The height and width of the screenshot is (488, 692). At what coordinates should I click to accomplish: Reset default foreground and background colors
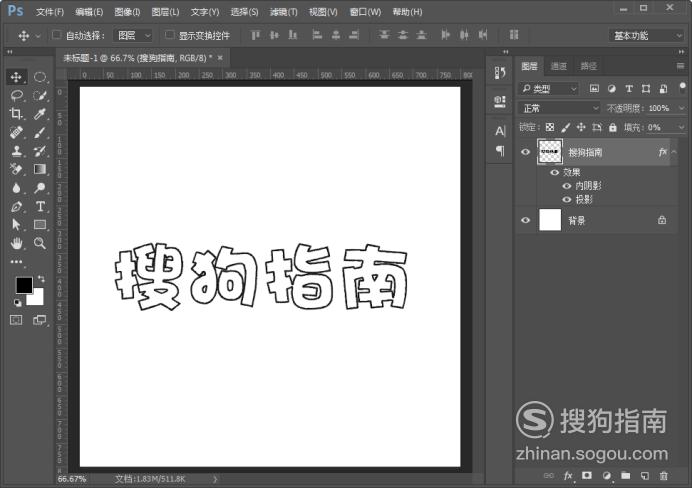tap(17, 303)
